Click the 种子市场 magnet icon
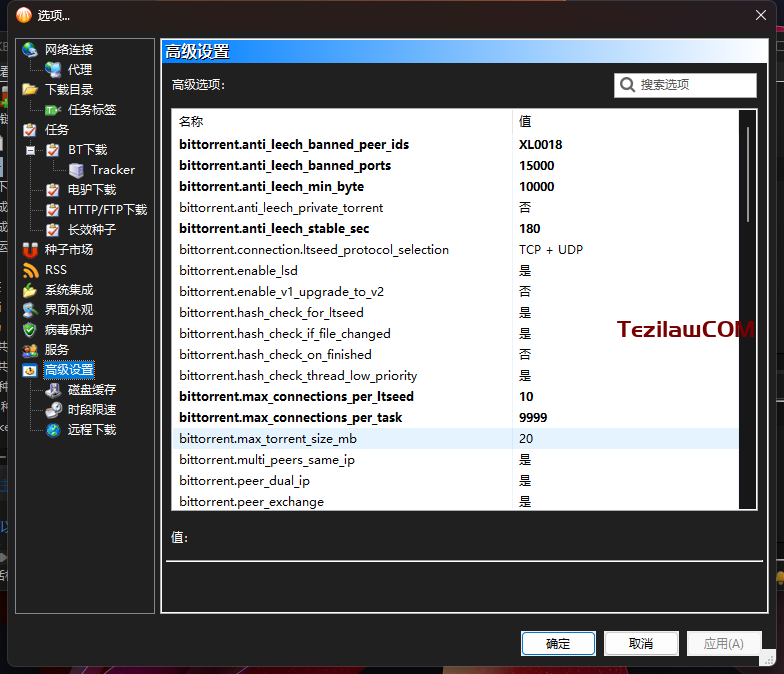This screenshot has width=784, height=674. tap(30, 250)
